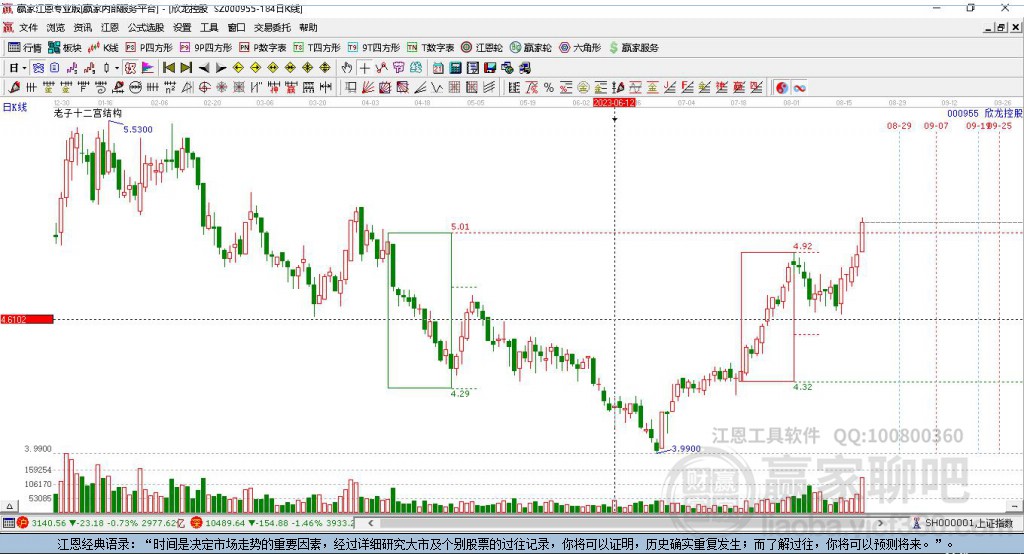This screenshot has width=1024, height=554.
Task: Click the blue infinity loop icon
Action: point(799,87)
